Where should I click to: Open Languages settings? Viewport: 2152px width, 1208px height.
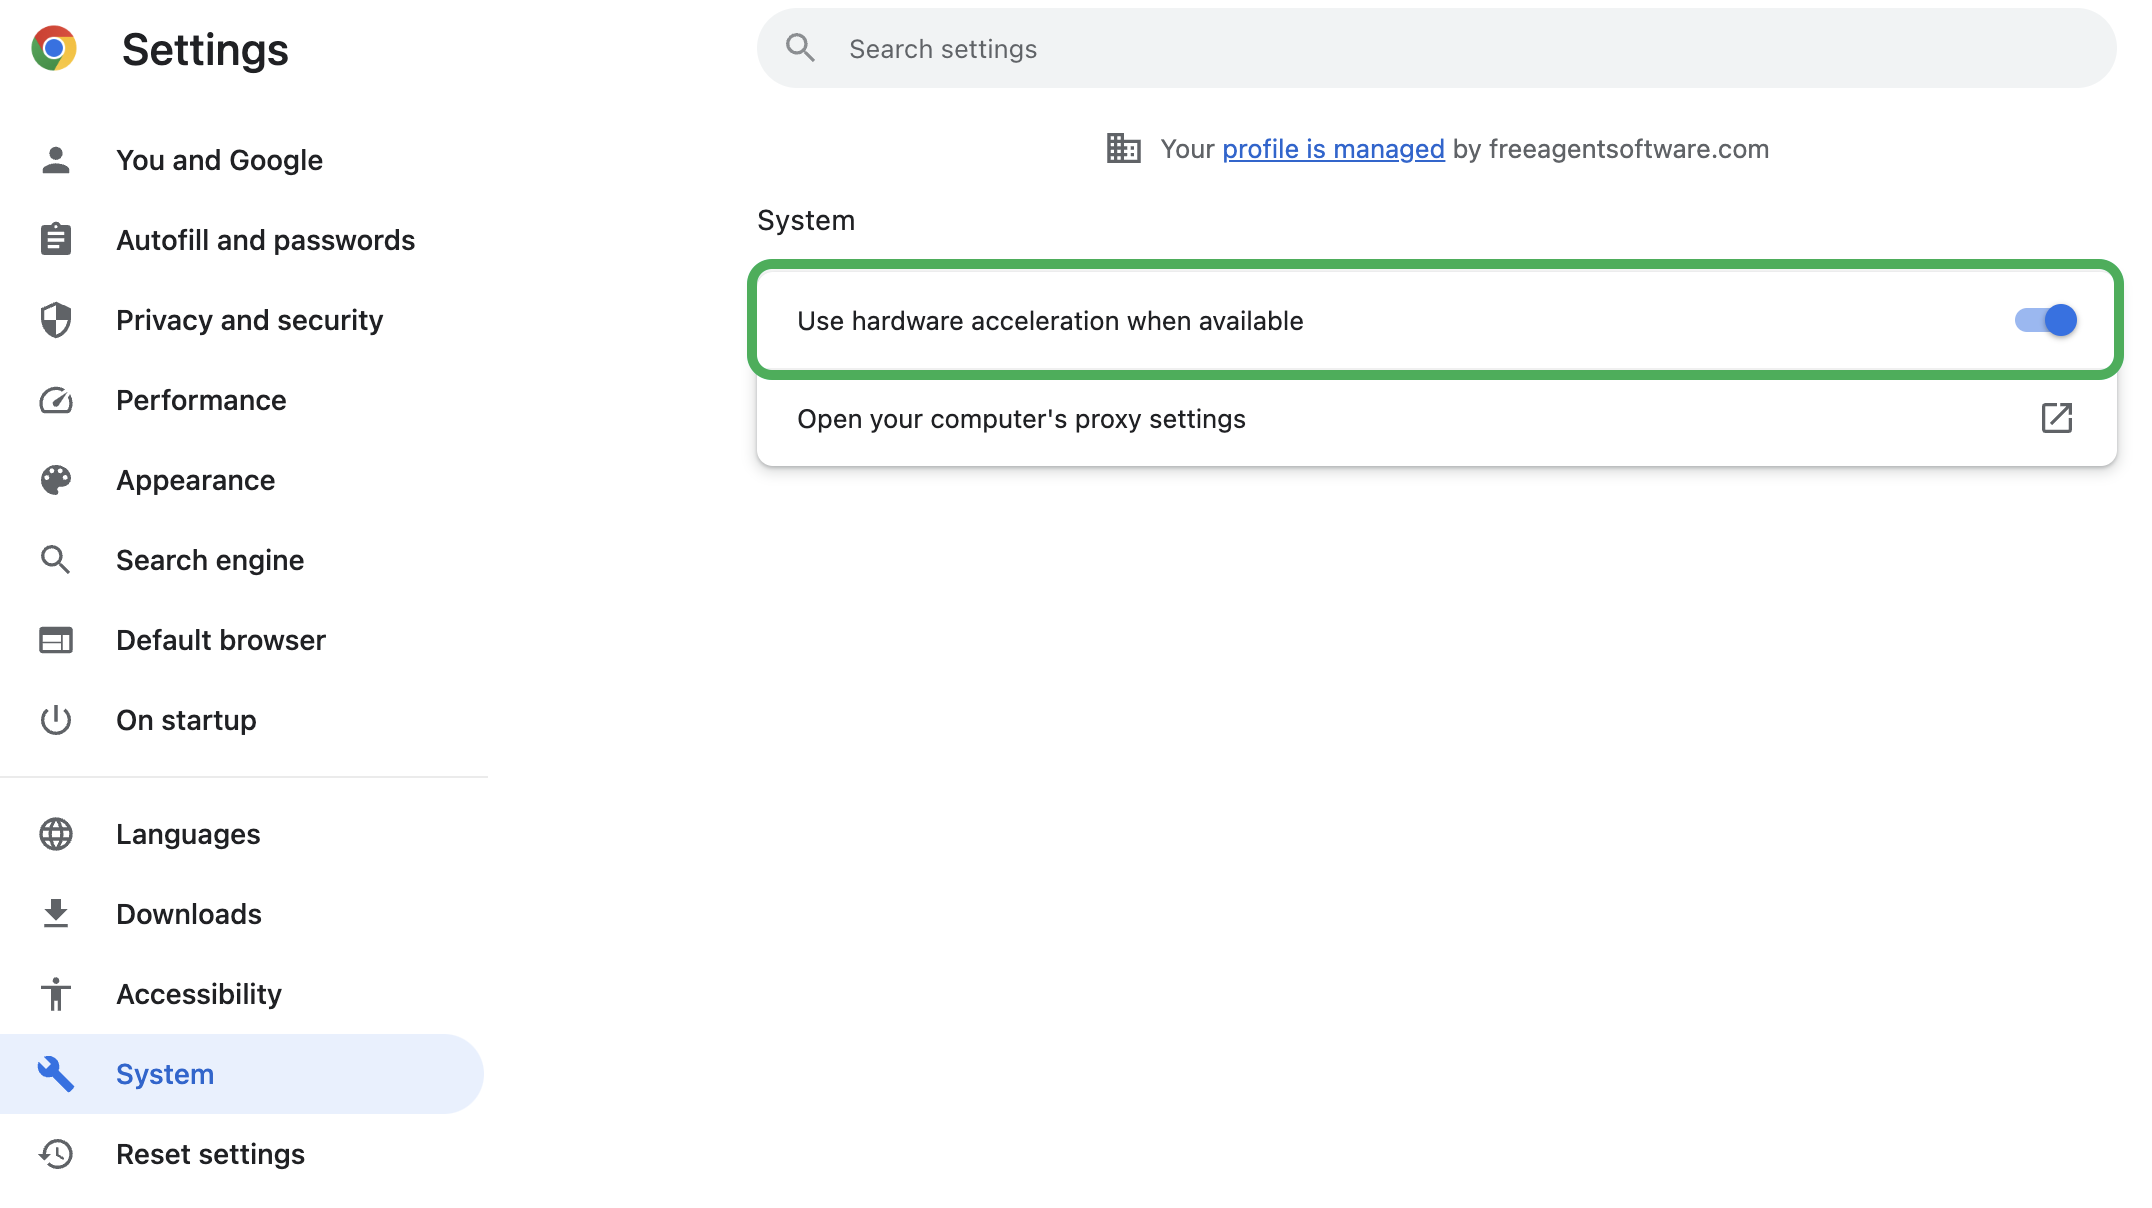pyautogui.click(x=242, y=834)
